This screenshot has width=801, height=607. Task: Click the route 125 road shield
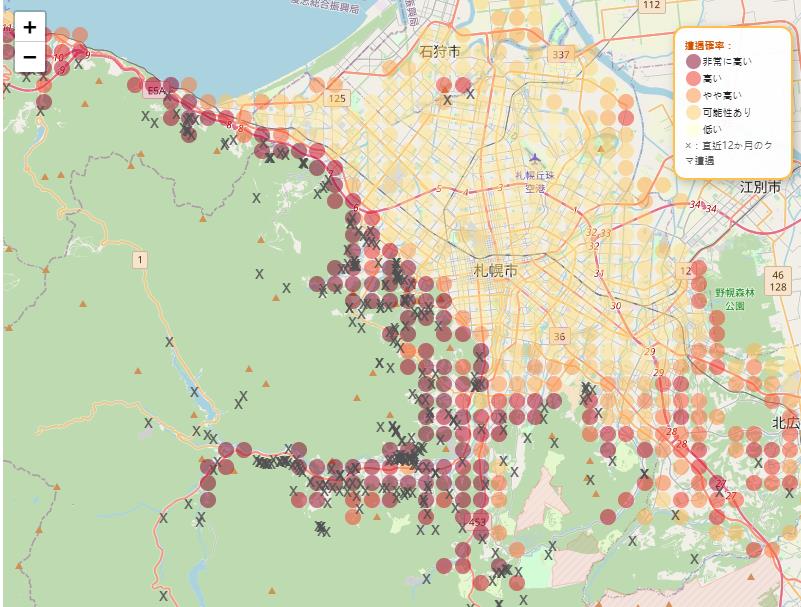[x=337, y=98]
